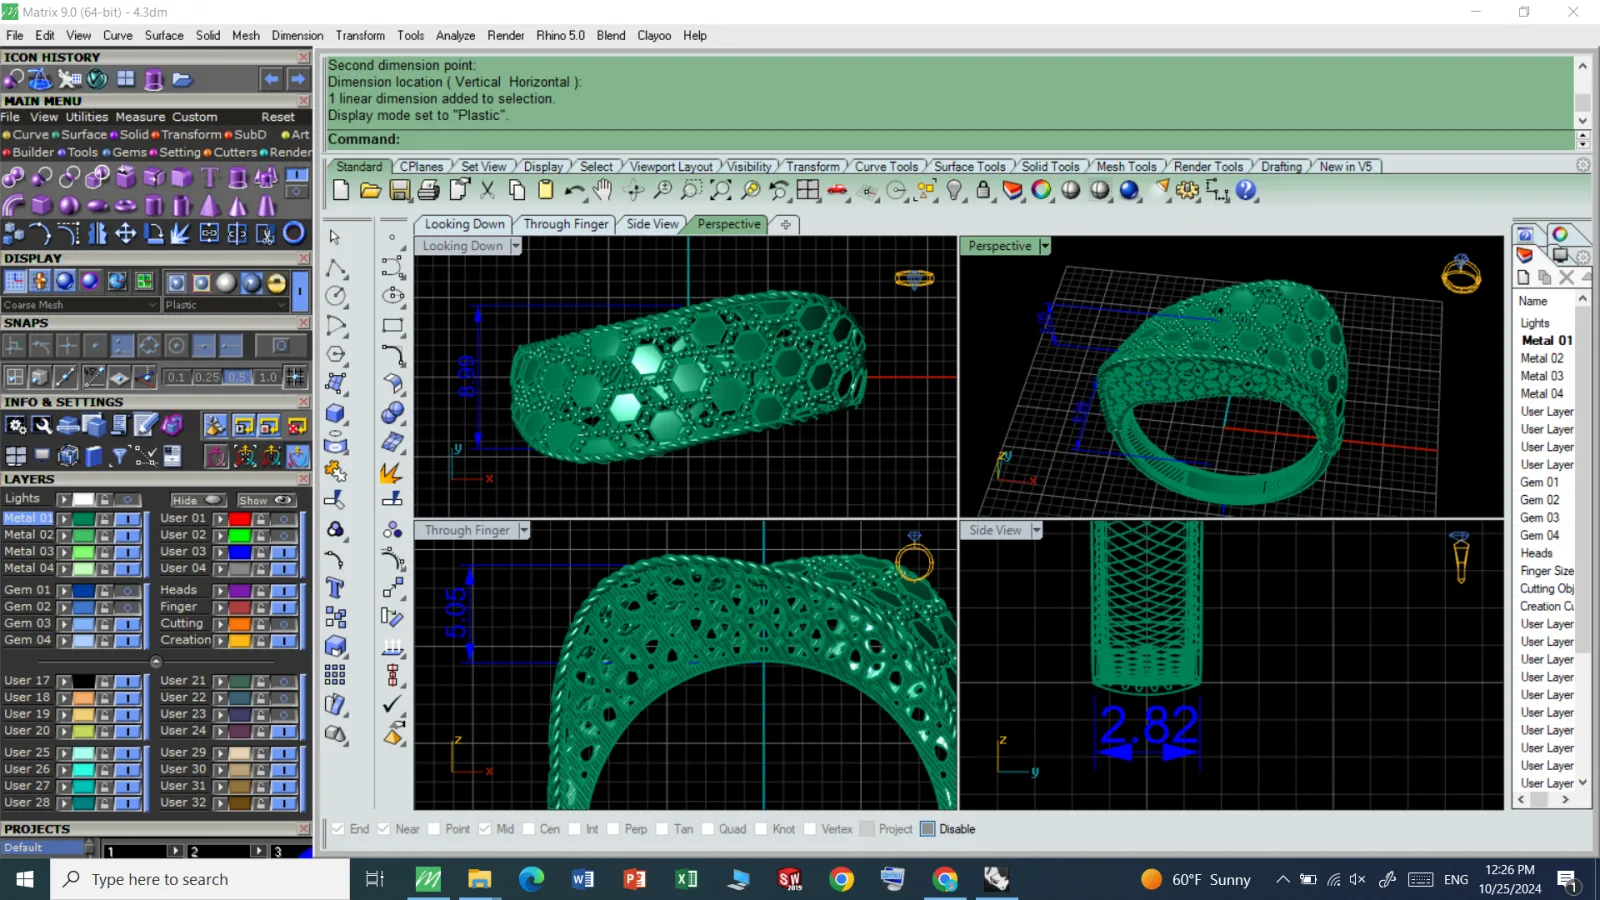Open the Side View viewport title dropdown
This screenshot has width=1600, height=900.
pos(1036,530)
